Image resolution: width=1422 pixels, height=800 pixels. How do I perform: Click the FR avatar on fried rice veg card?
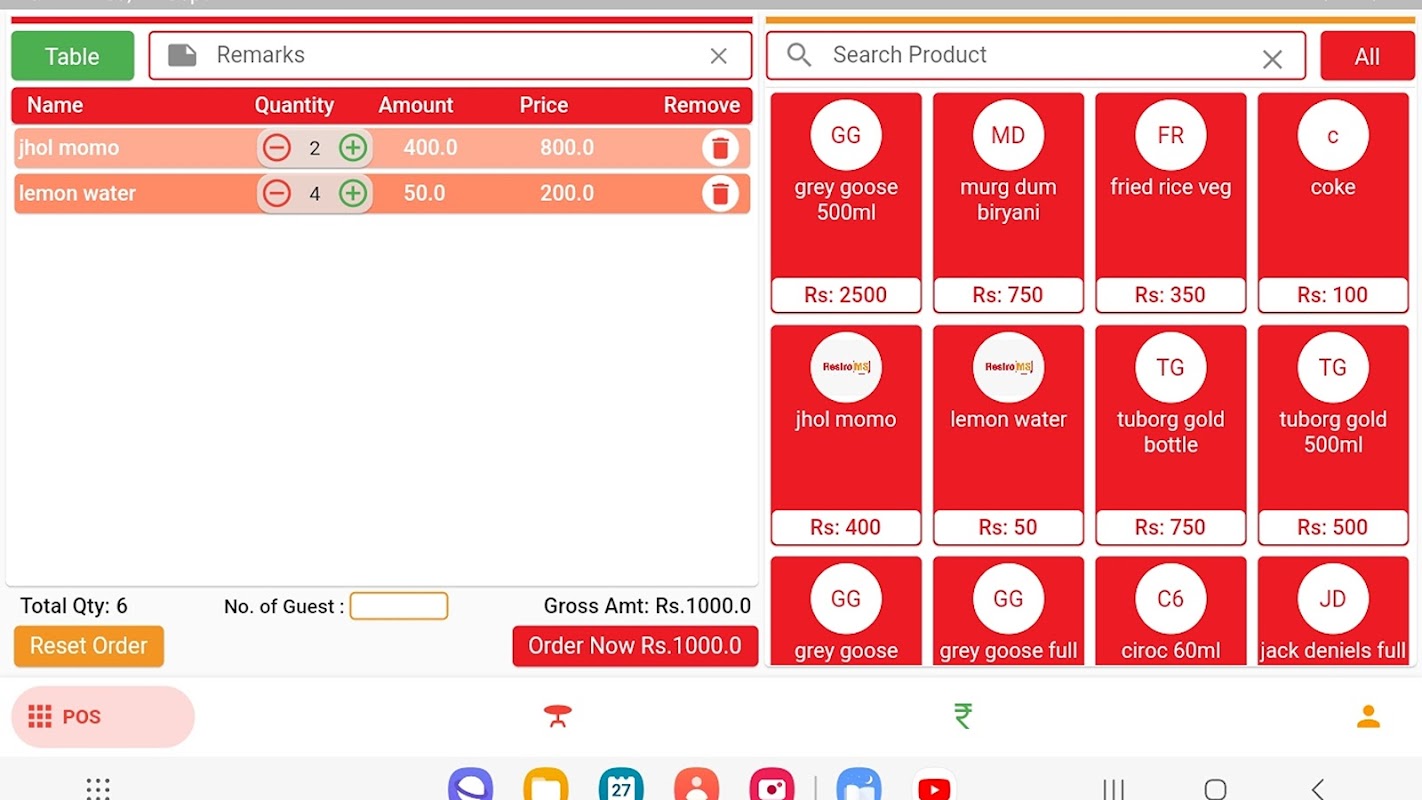[x=1171, y=135]
